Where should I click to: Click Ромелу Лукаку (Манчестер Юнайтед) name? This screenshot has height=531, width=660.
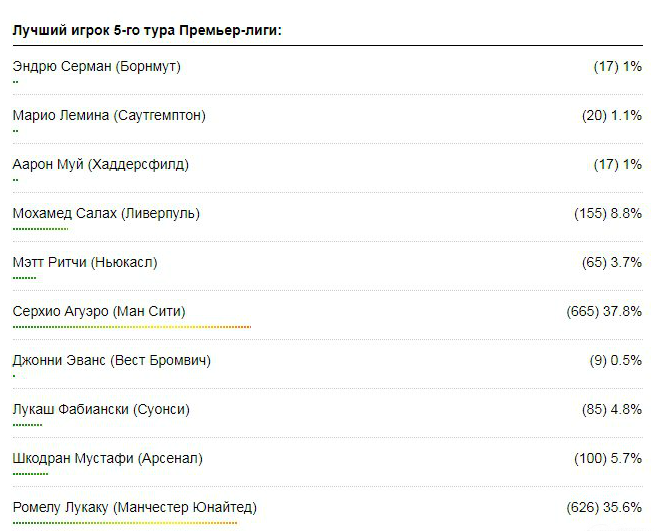[x=135, y=507]
